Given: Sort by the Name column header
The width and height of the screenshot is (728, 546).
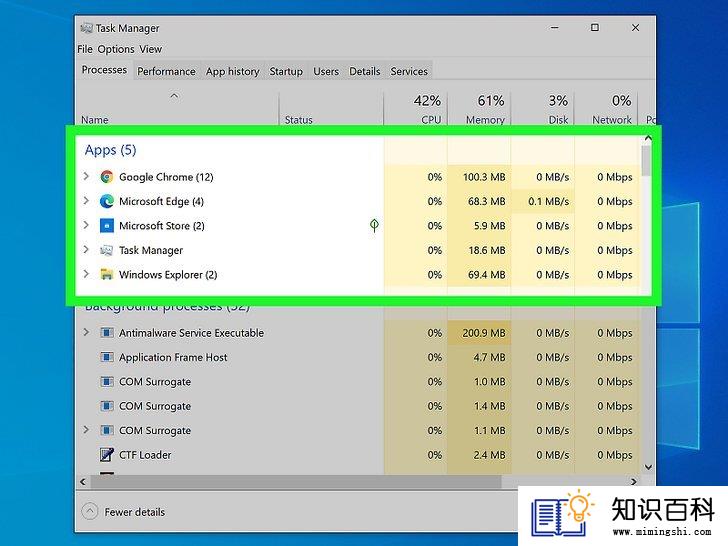Looking at the screenshot, I should pyautogui.click(x=176, y=109).
